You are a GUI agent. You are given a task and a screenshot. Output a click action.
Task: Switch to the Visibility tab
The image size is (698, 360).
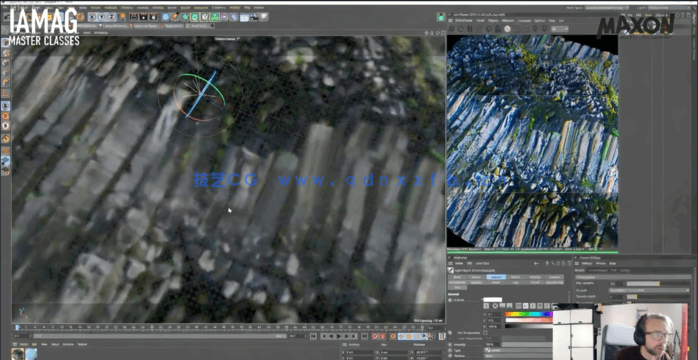point(535,277)
